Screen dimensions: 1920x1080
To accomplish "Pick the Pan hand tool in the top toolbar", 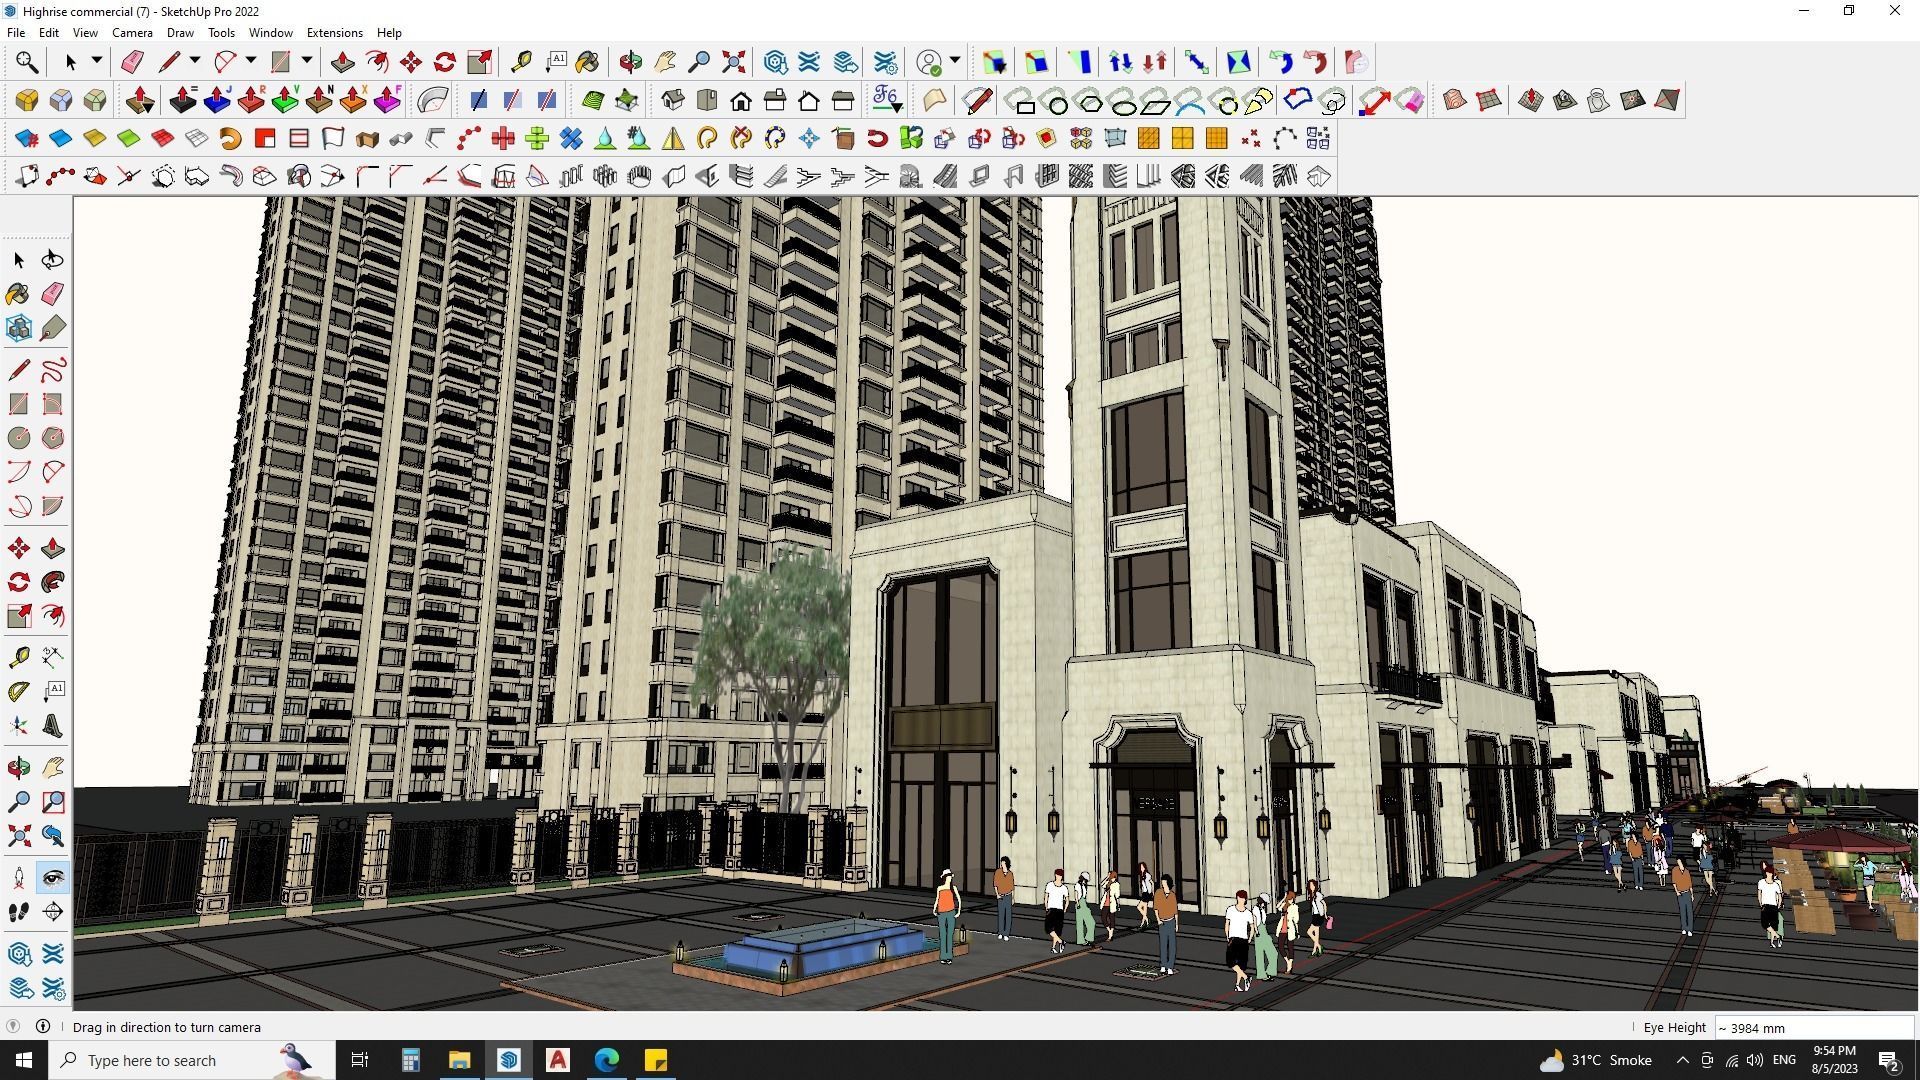I will tap(665, 62).
